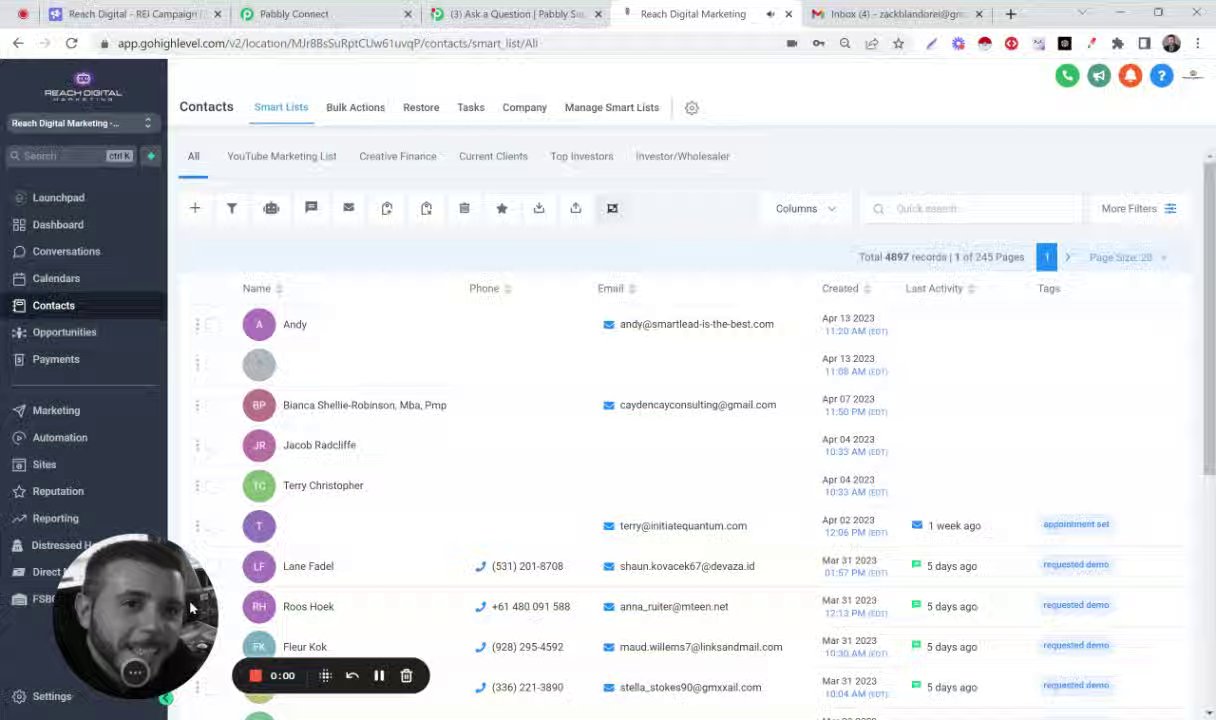Send SMS using the chat bubble icon

[311, 208]
